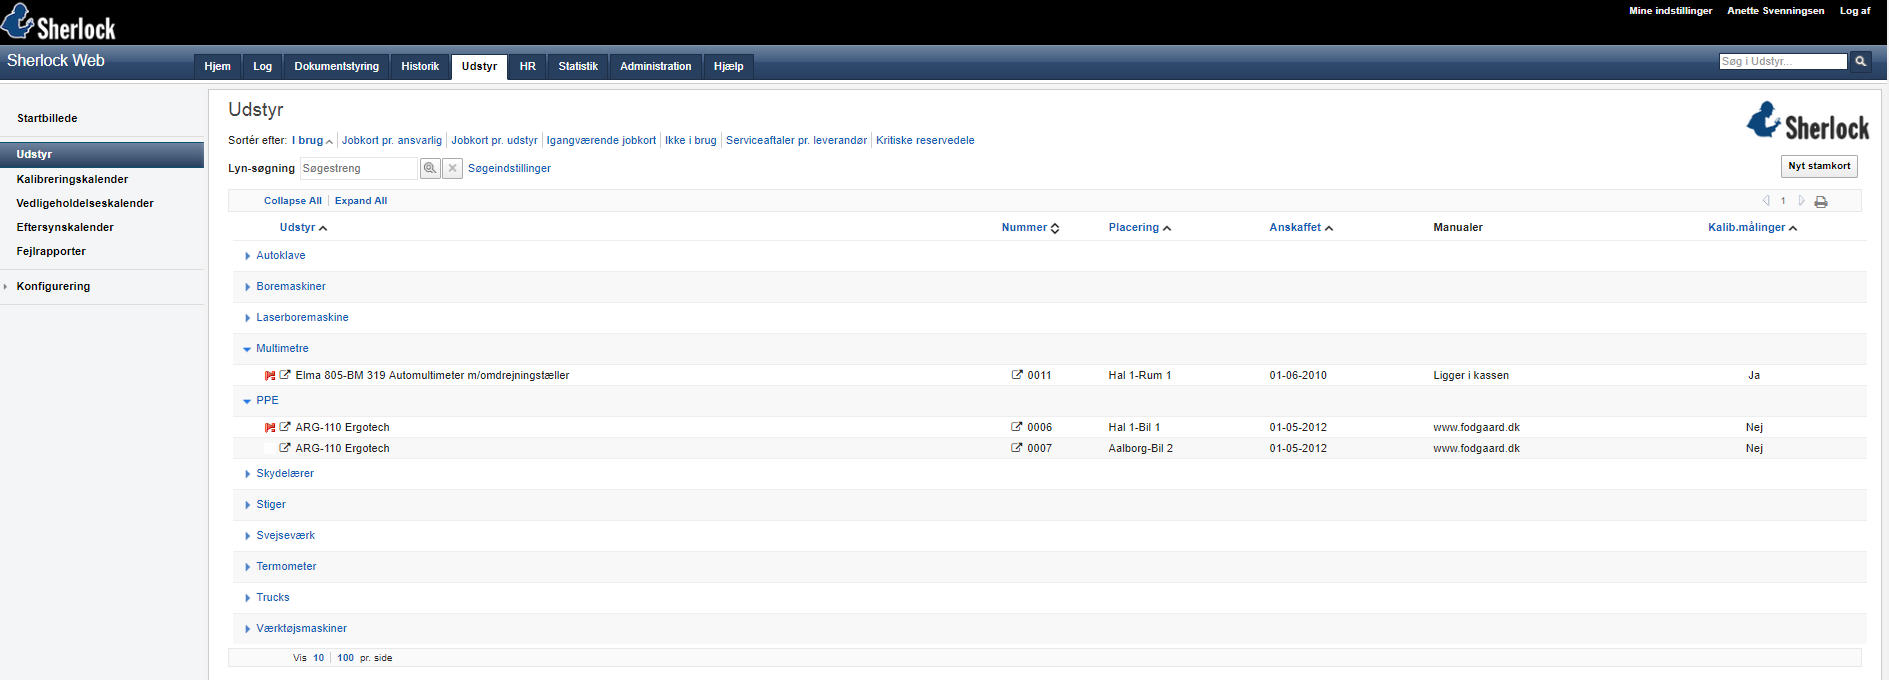Open Vedligeholdelseskalender in sidebar
The image size is (1889, 680).
pos(85,203)
